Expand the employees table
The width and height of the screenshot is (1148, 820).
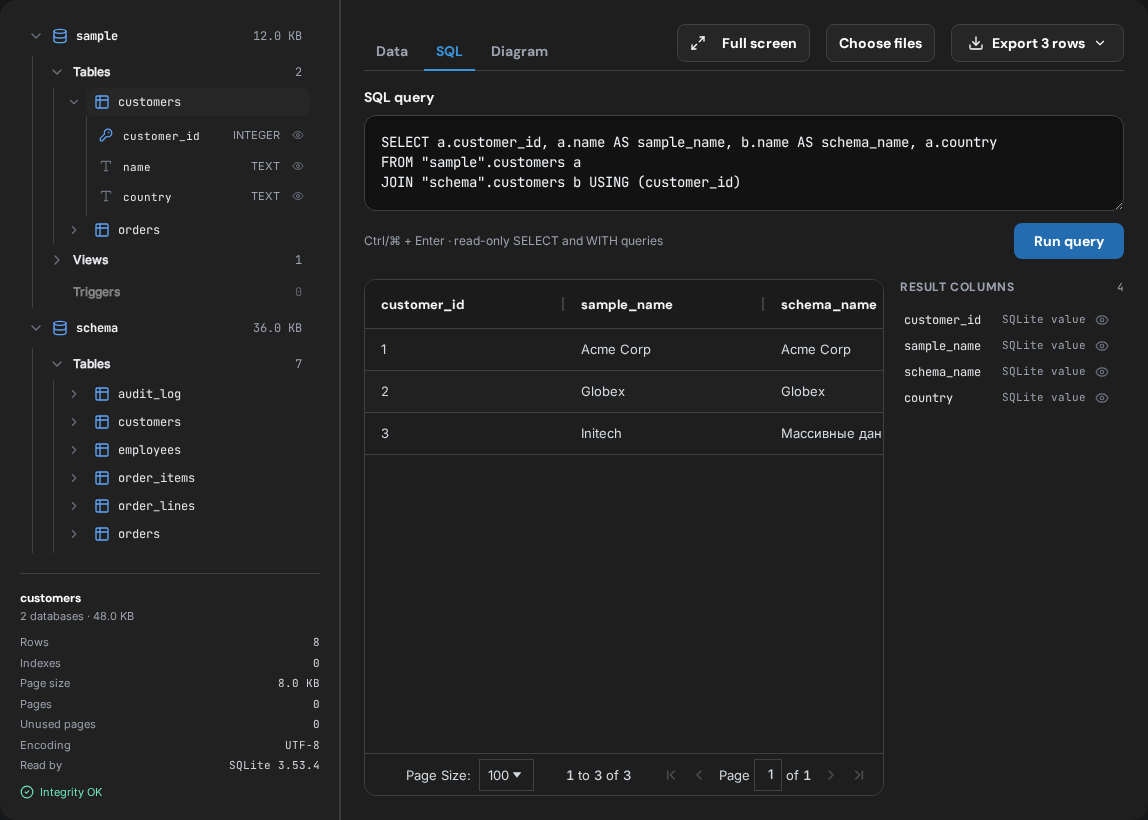coord(74,450)
